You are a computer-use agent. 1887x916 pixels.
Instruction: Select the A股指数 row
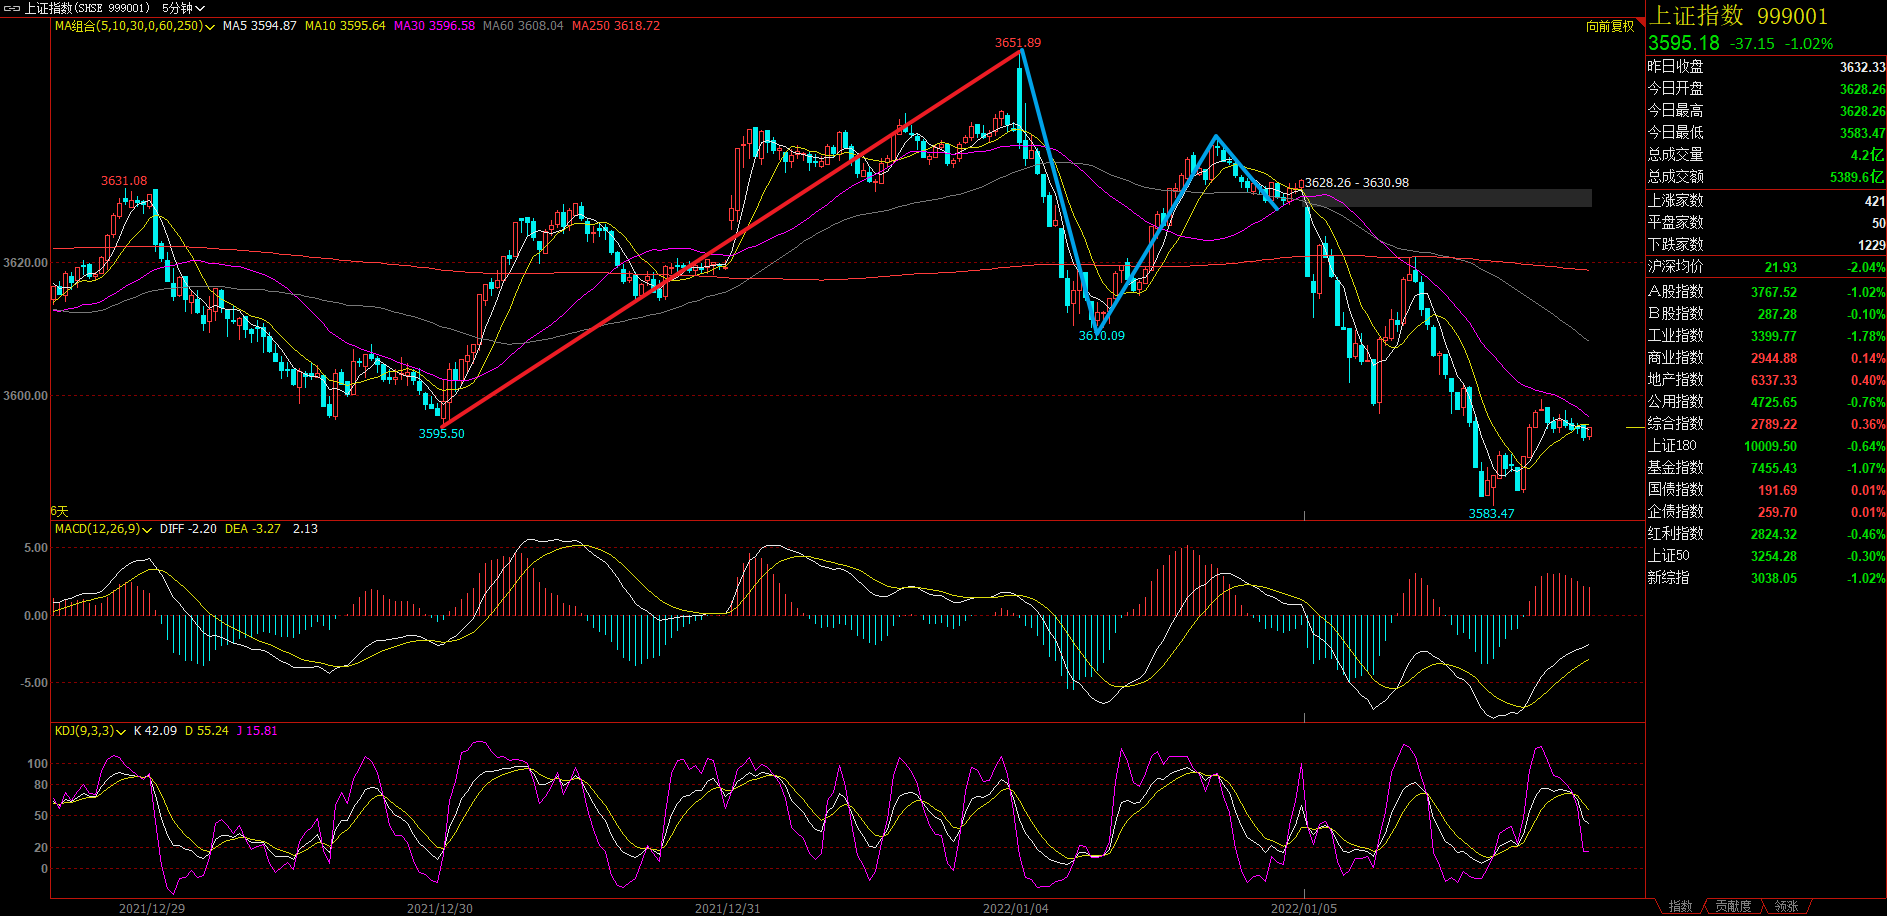1766,292
